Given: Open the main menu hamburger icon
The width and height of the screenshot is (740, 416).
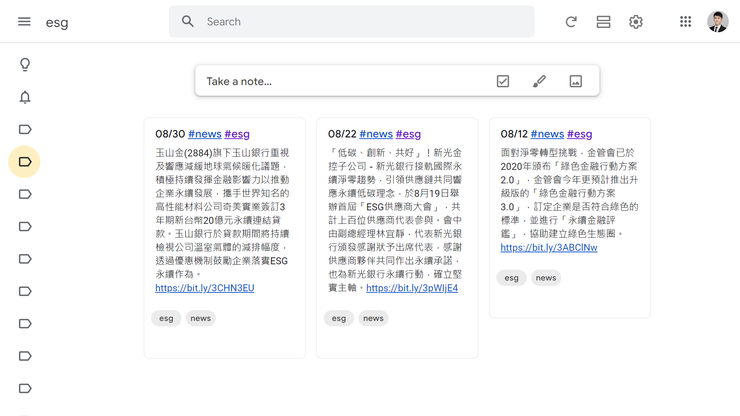Looking at the screenshot, I should click(24, 22).
